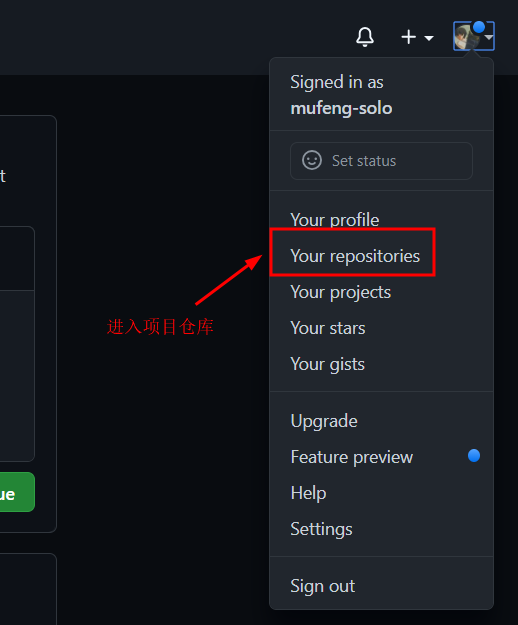Open the notifications bell icon

(x=365, y=37)
